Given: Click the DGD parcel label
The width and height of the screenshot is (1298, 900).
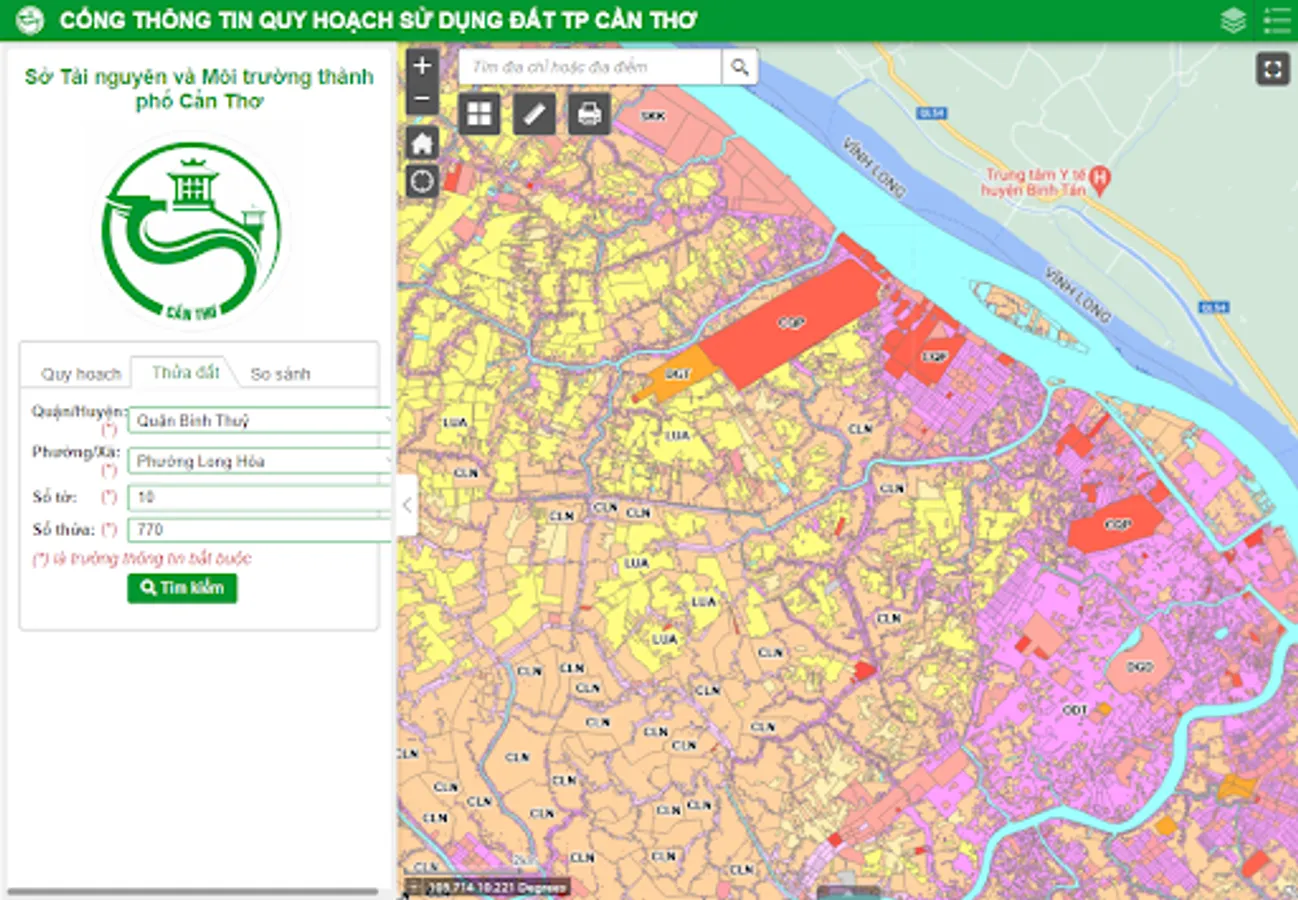Looking at the screenshot, I should (x=1141, y=667).
